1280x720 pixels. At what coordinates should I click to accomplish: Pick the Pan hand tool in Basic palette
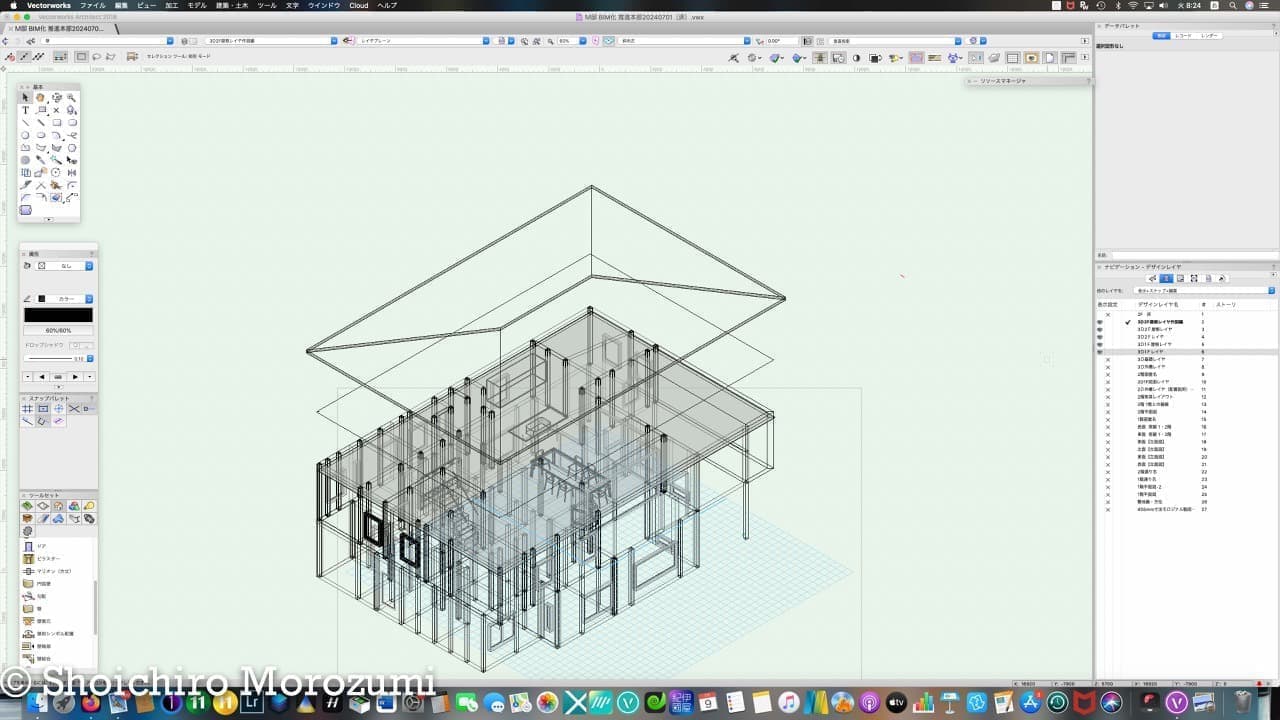(41, 98)
